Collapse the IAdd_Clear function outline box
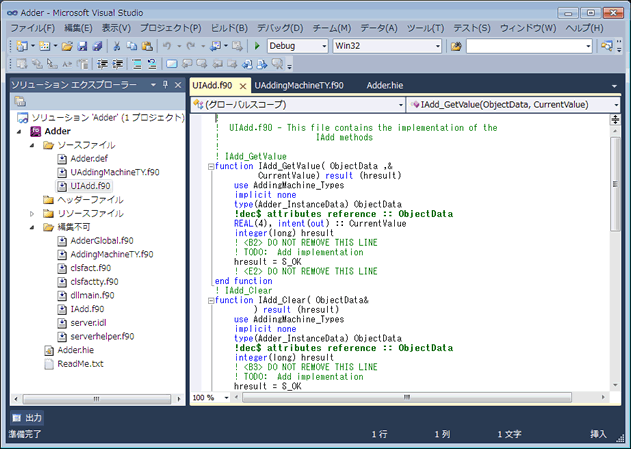The height and width of the screenshot is (449, 631). click(210, 300)
